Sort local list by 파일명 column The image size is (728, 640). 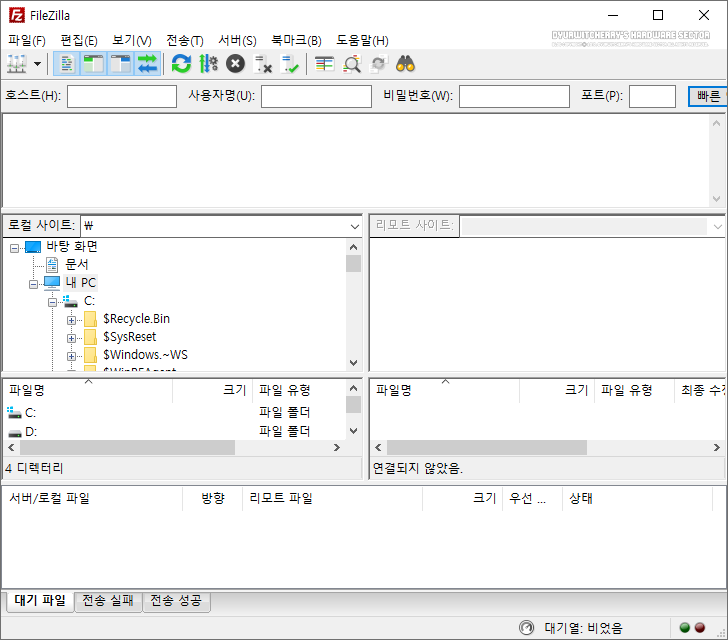(x=88, y=390)
